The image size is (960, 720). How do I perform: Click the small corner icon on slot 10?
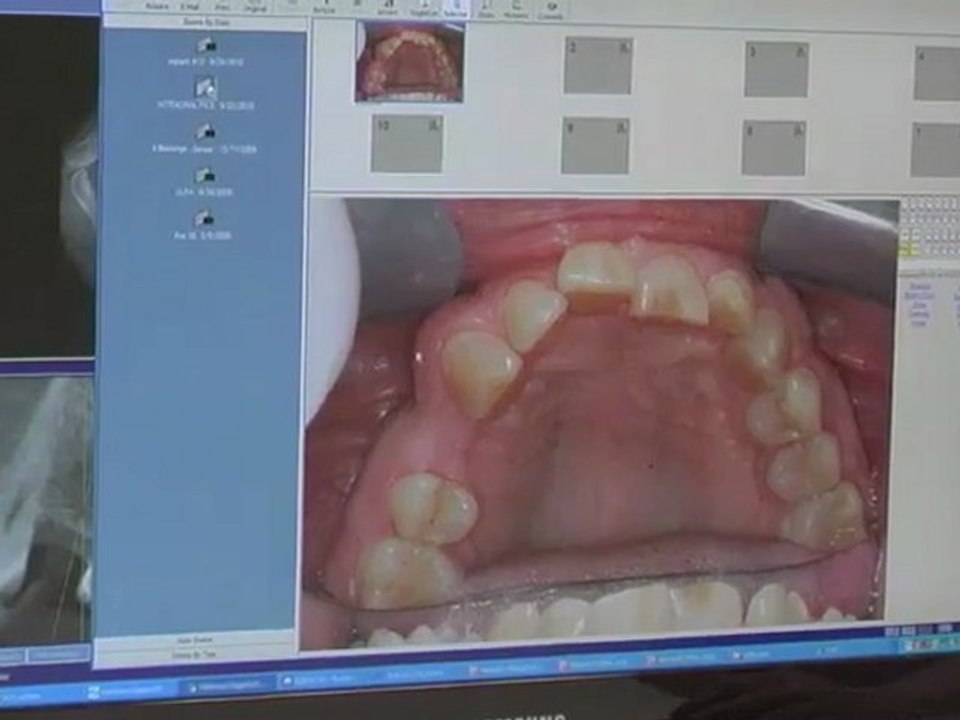click(434, 125)
